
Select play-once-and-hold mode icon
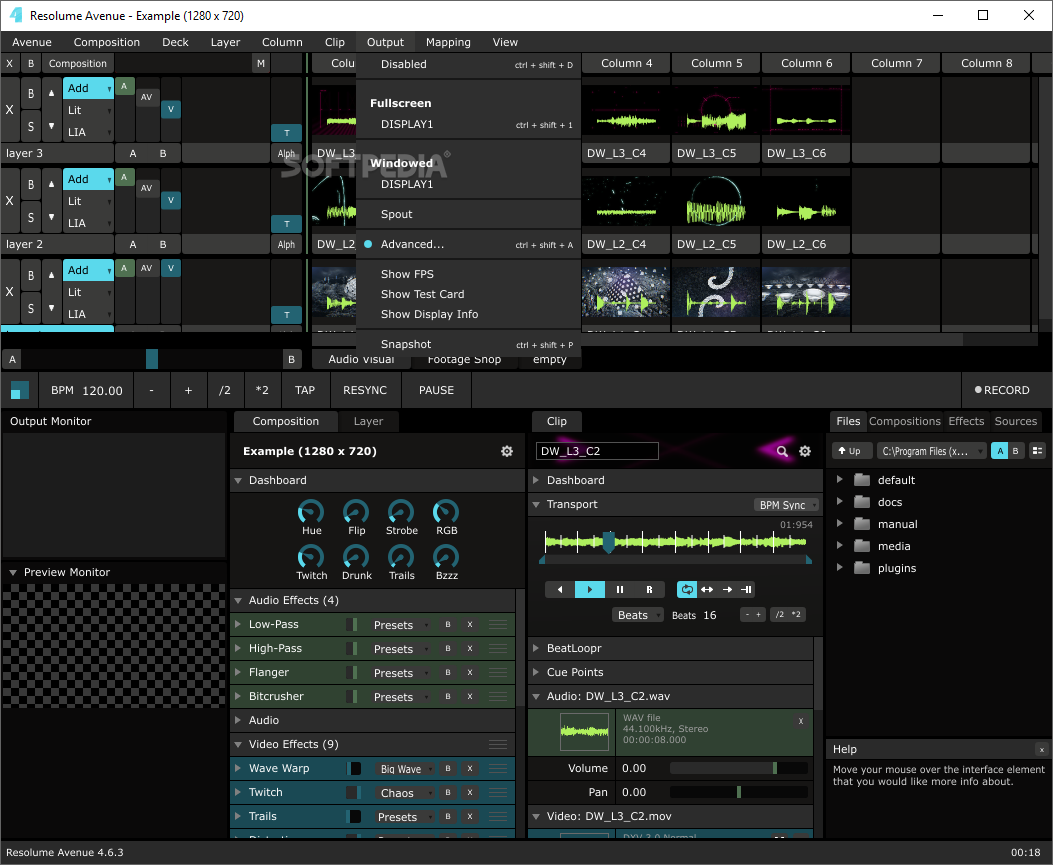(746, 590)
